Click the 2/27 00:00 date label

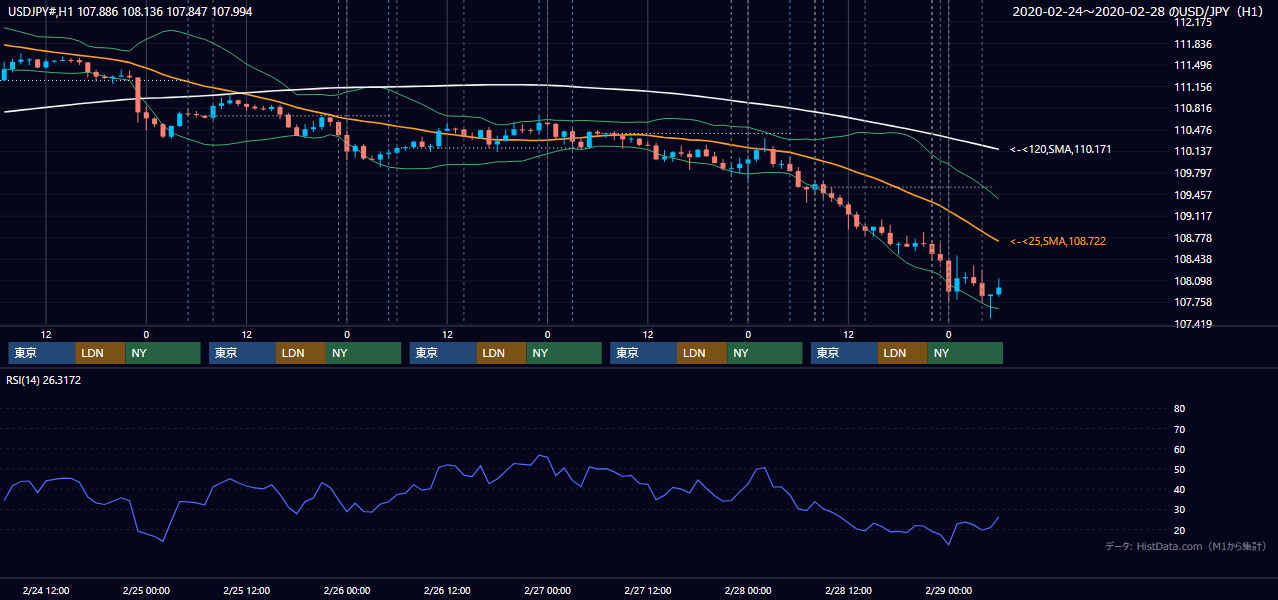[547, 591]
